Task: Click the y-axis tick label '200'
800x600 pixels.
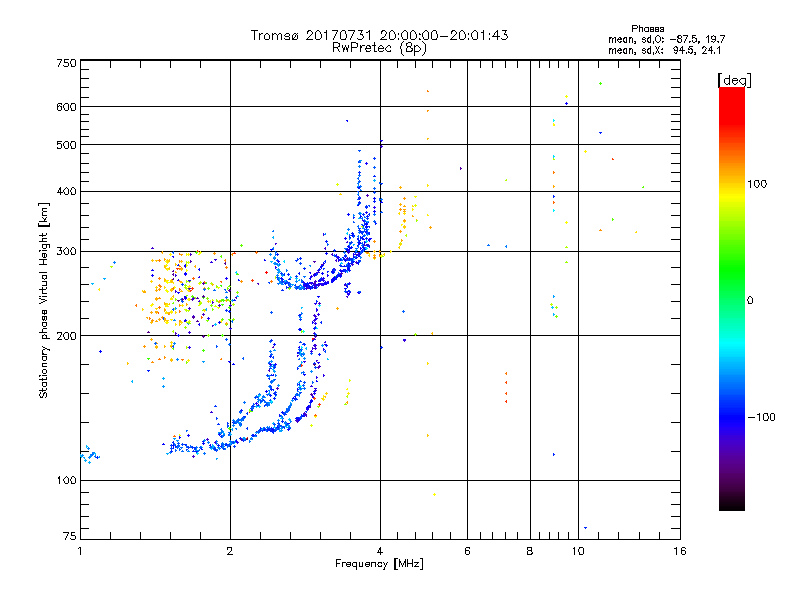Action: [x=66, y=336]
